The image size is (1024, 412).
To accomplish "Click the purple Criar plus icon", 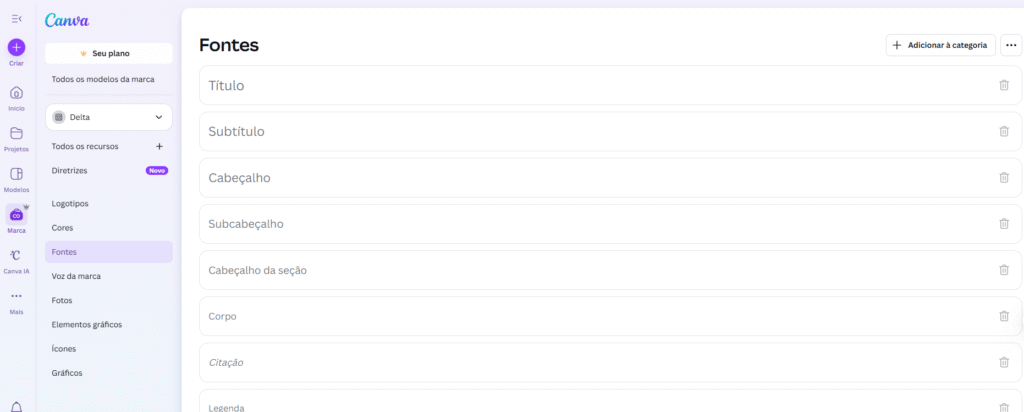I will pos(16,47).
